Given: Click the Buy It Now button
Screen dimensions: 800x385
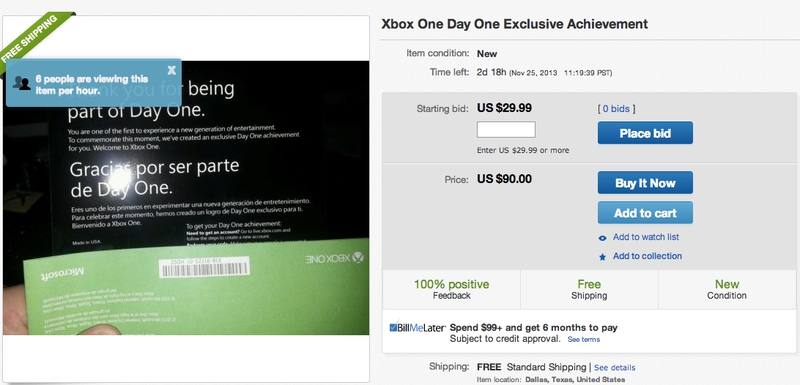Looking at the screenshot, I should click(x=645, y=183).
